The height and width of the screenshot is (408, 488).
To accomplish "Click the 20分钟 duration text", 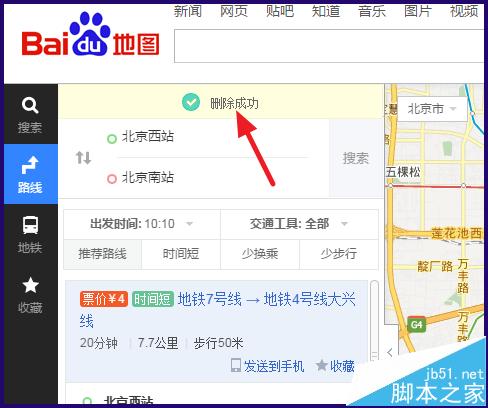I will [99, 343].
